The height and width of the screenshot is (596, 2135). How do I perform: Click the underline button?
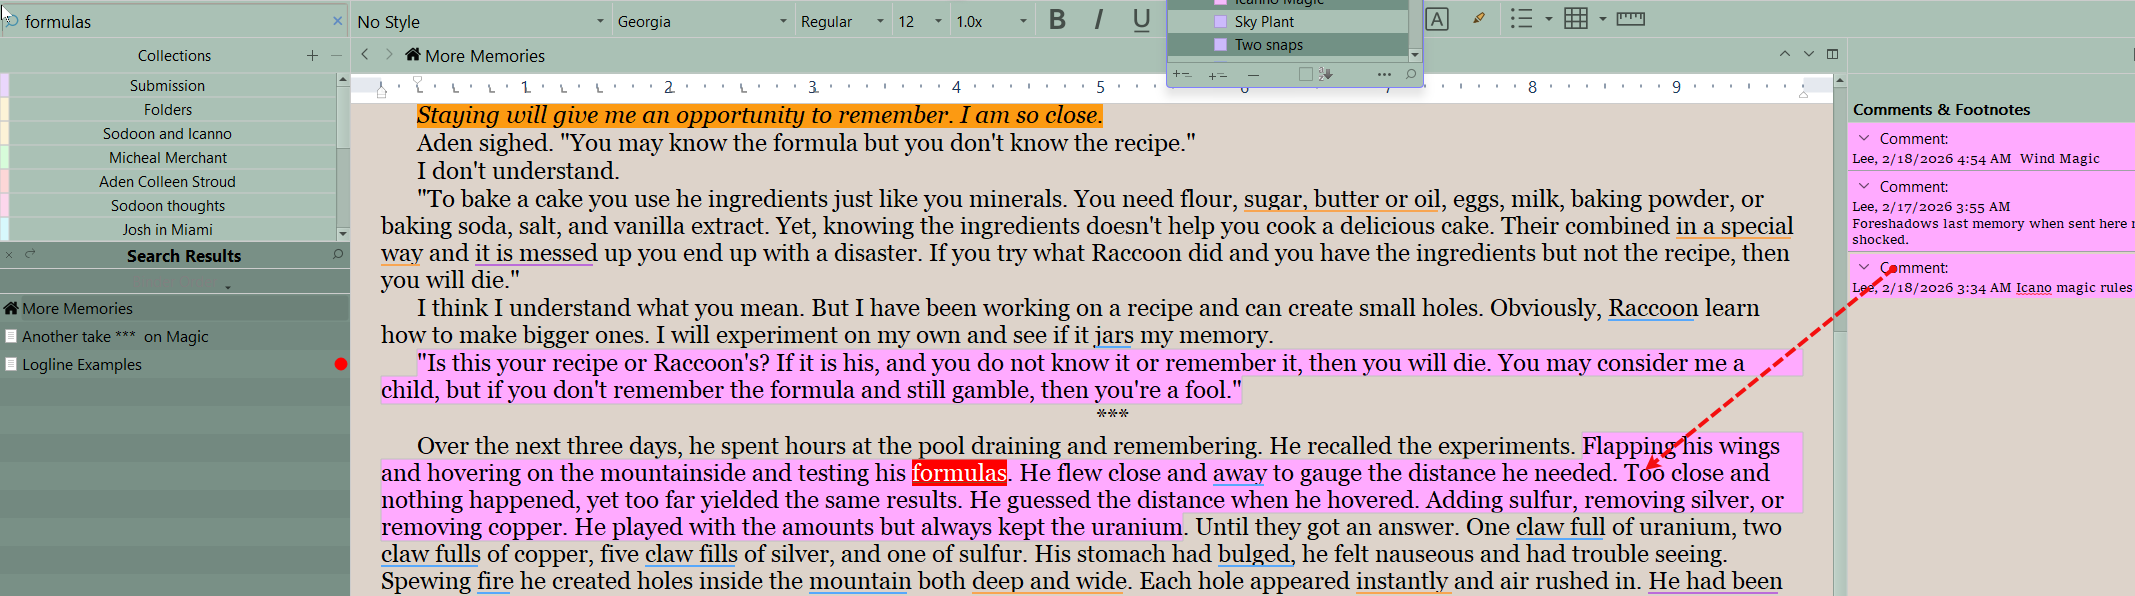1141,20
